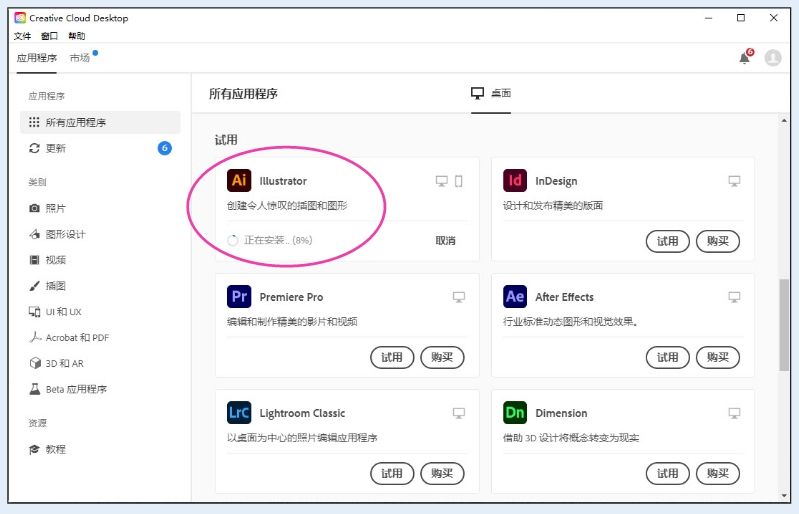Click desktop platform icon on Lightroom Classic card

pyautogui.click(x=459, y=413)
